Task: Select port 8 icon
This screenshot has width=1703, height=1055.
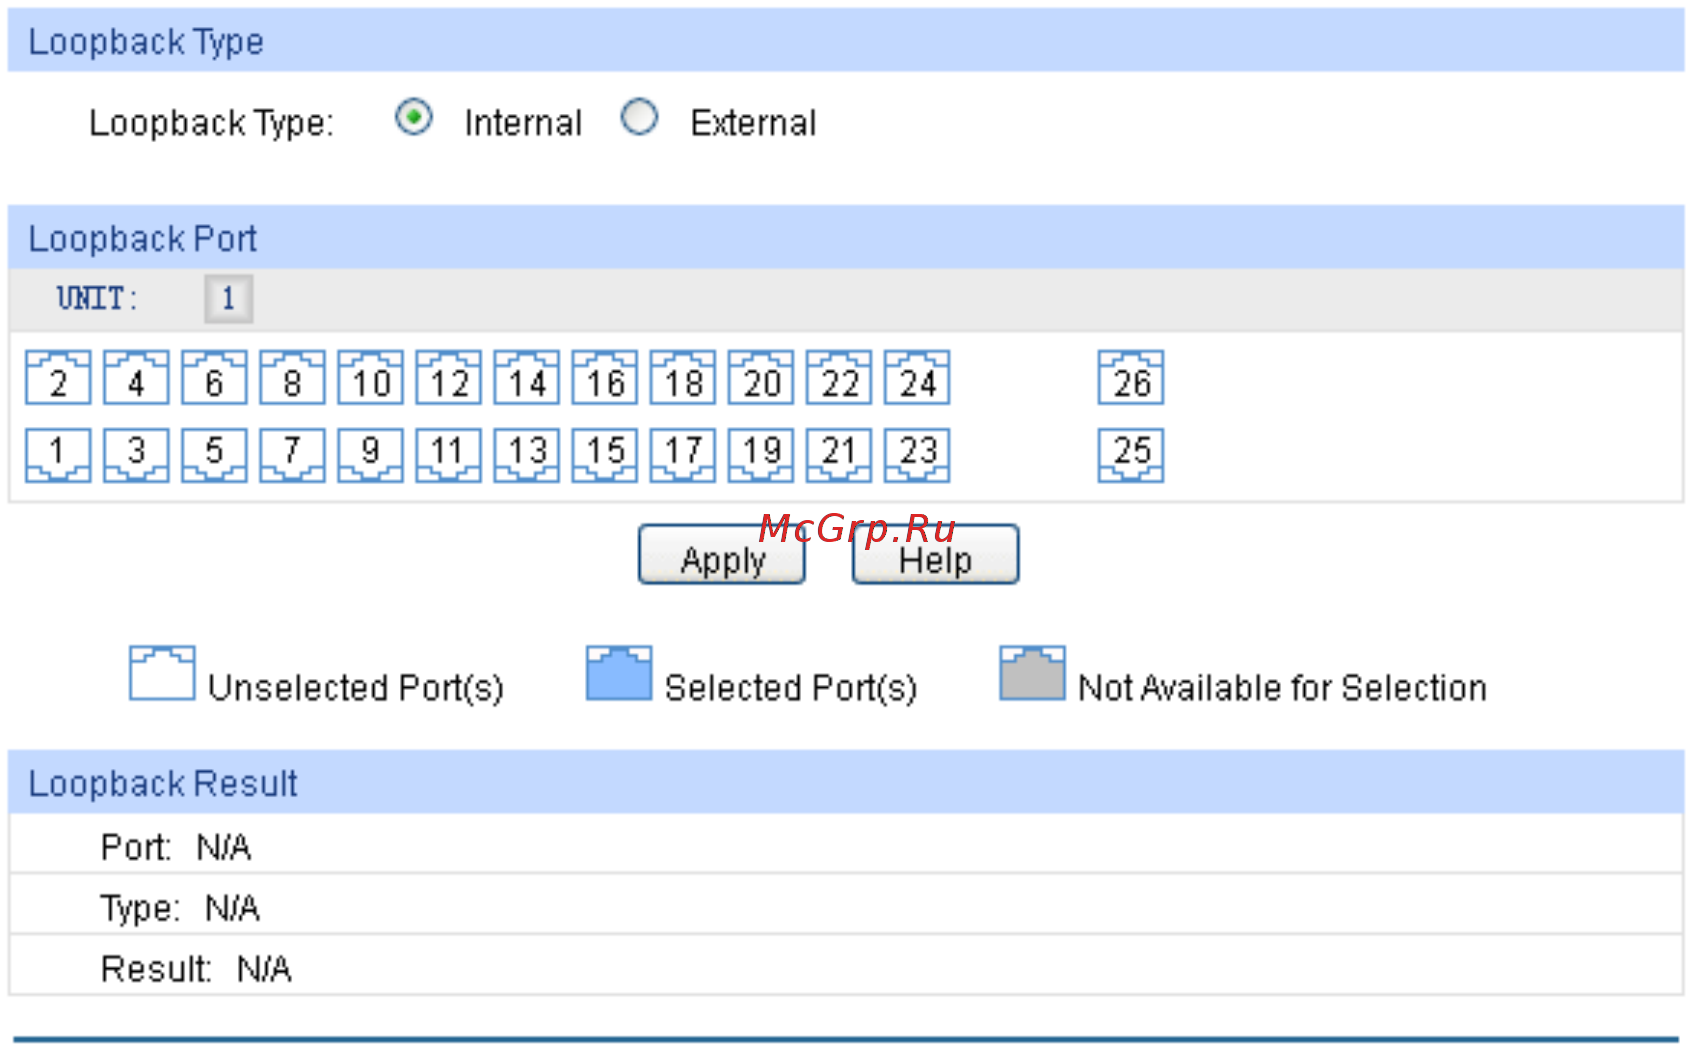Action: pyautogui.click(x=292, y=377)
